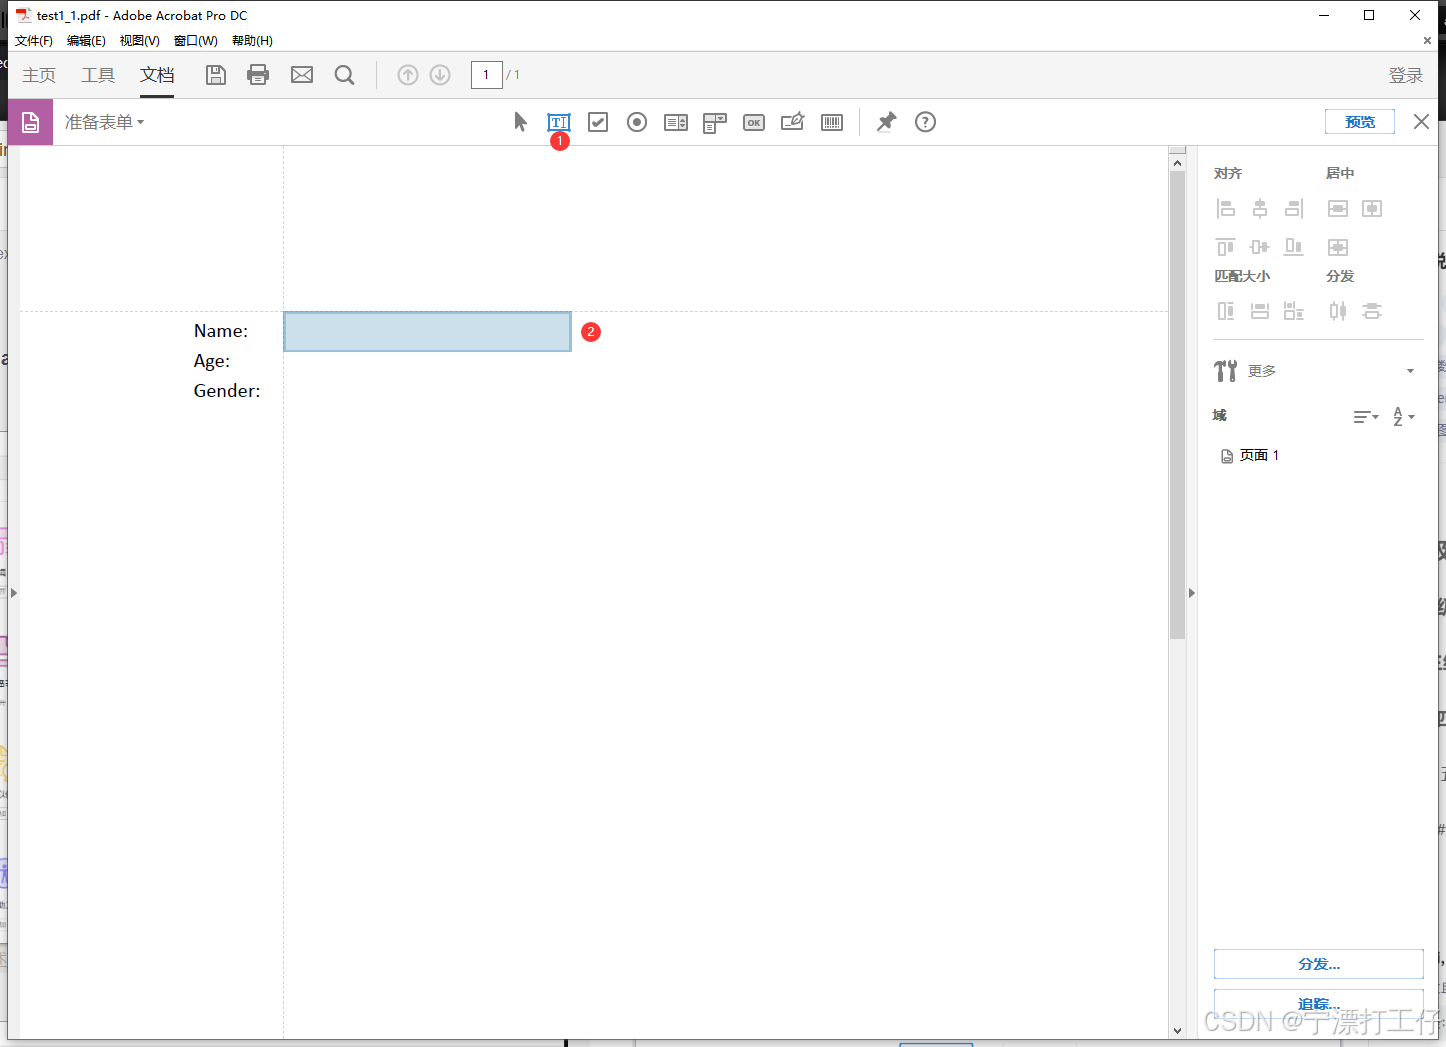Select the arrow selection tool

tap(520, 122)
